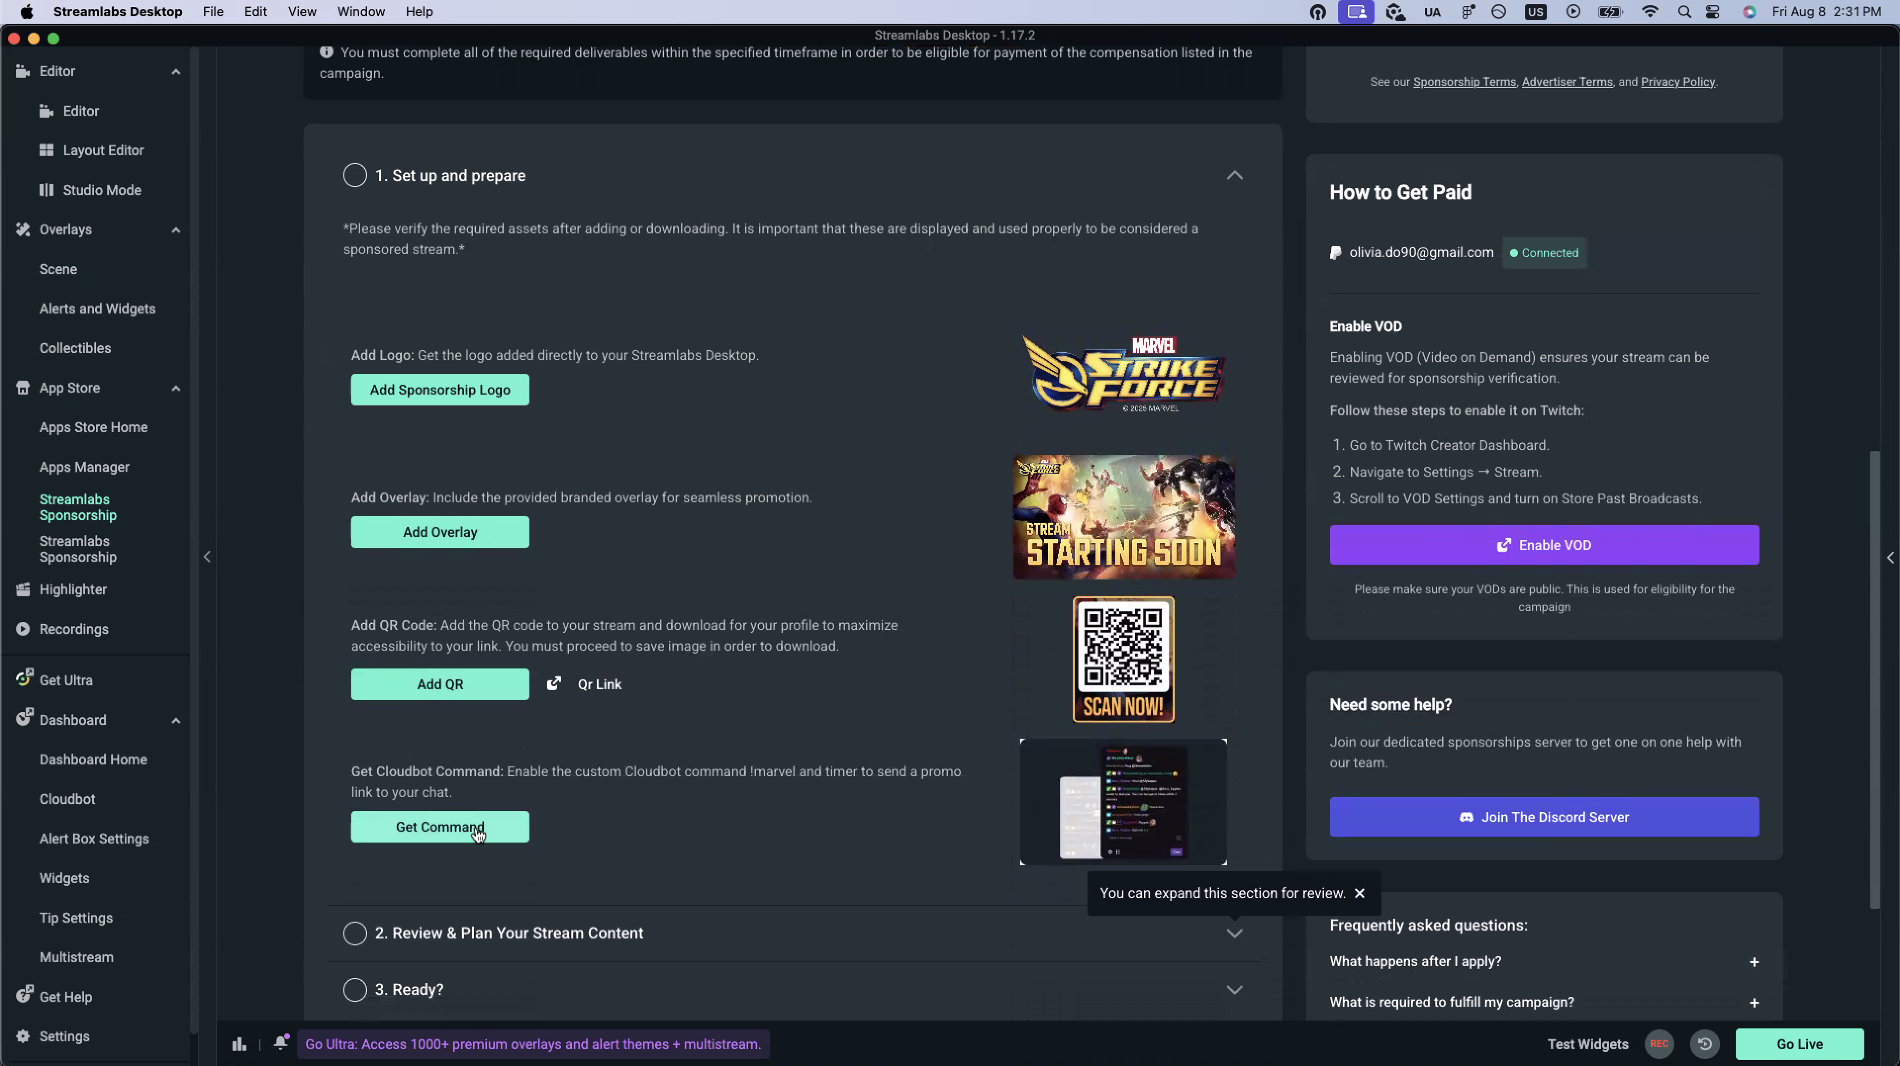Open Cloudbot in sidebar

tap(67, 799)
